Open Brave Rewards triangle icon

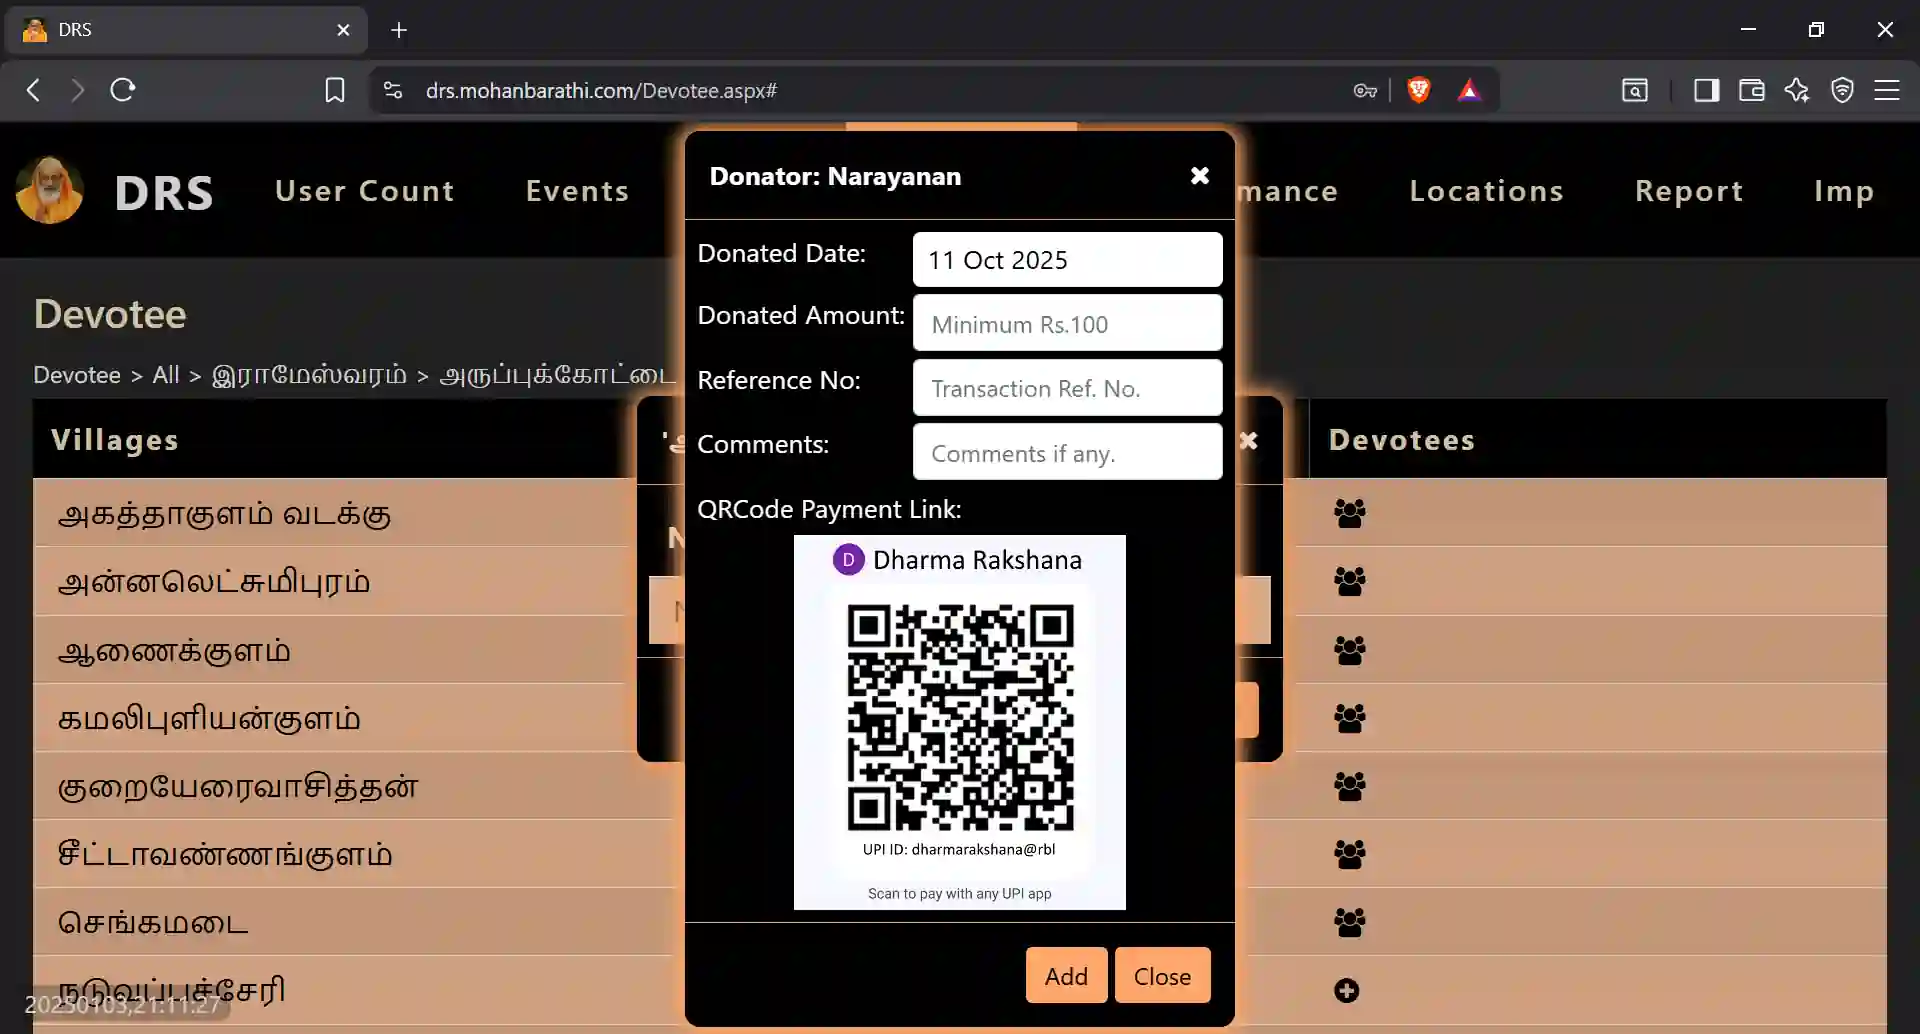(x=1469, y=90)
